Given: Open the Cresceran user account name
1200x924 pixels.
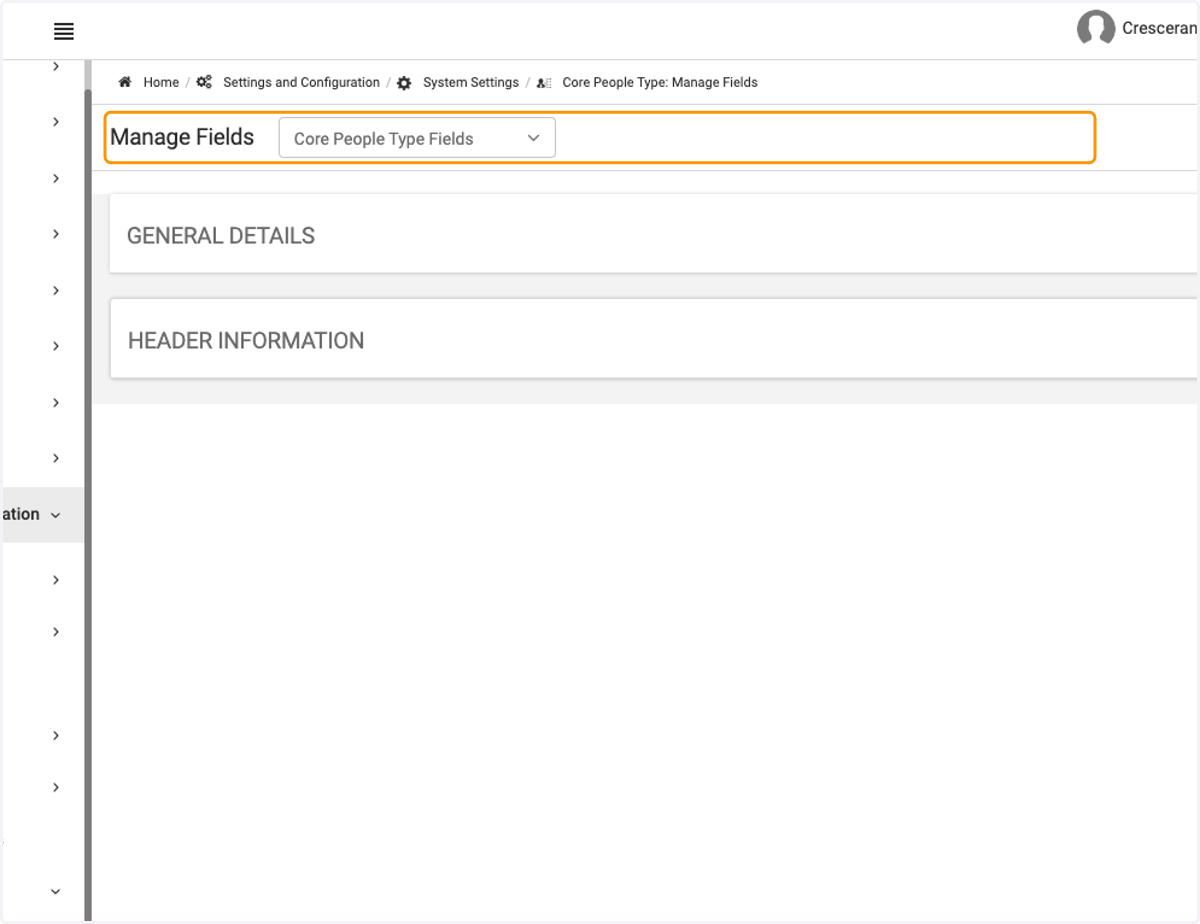Looking at the screenshot, I should pyautogui.click(x=1160, y=28).
